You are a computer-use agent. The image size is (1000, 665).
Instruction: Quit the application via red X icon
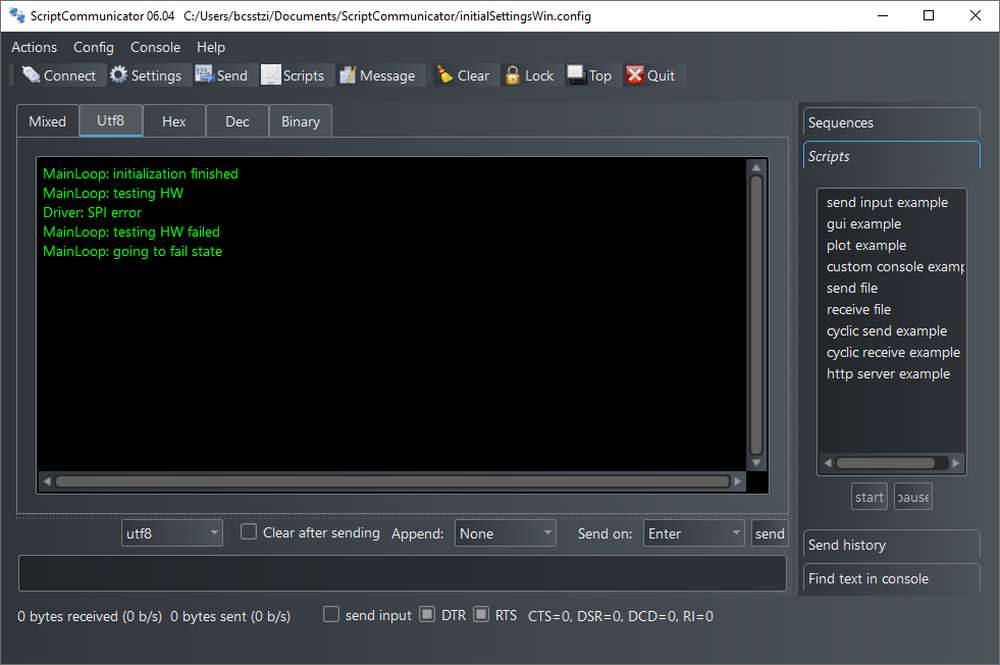click(635, 75)
